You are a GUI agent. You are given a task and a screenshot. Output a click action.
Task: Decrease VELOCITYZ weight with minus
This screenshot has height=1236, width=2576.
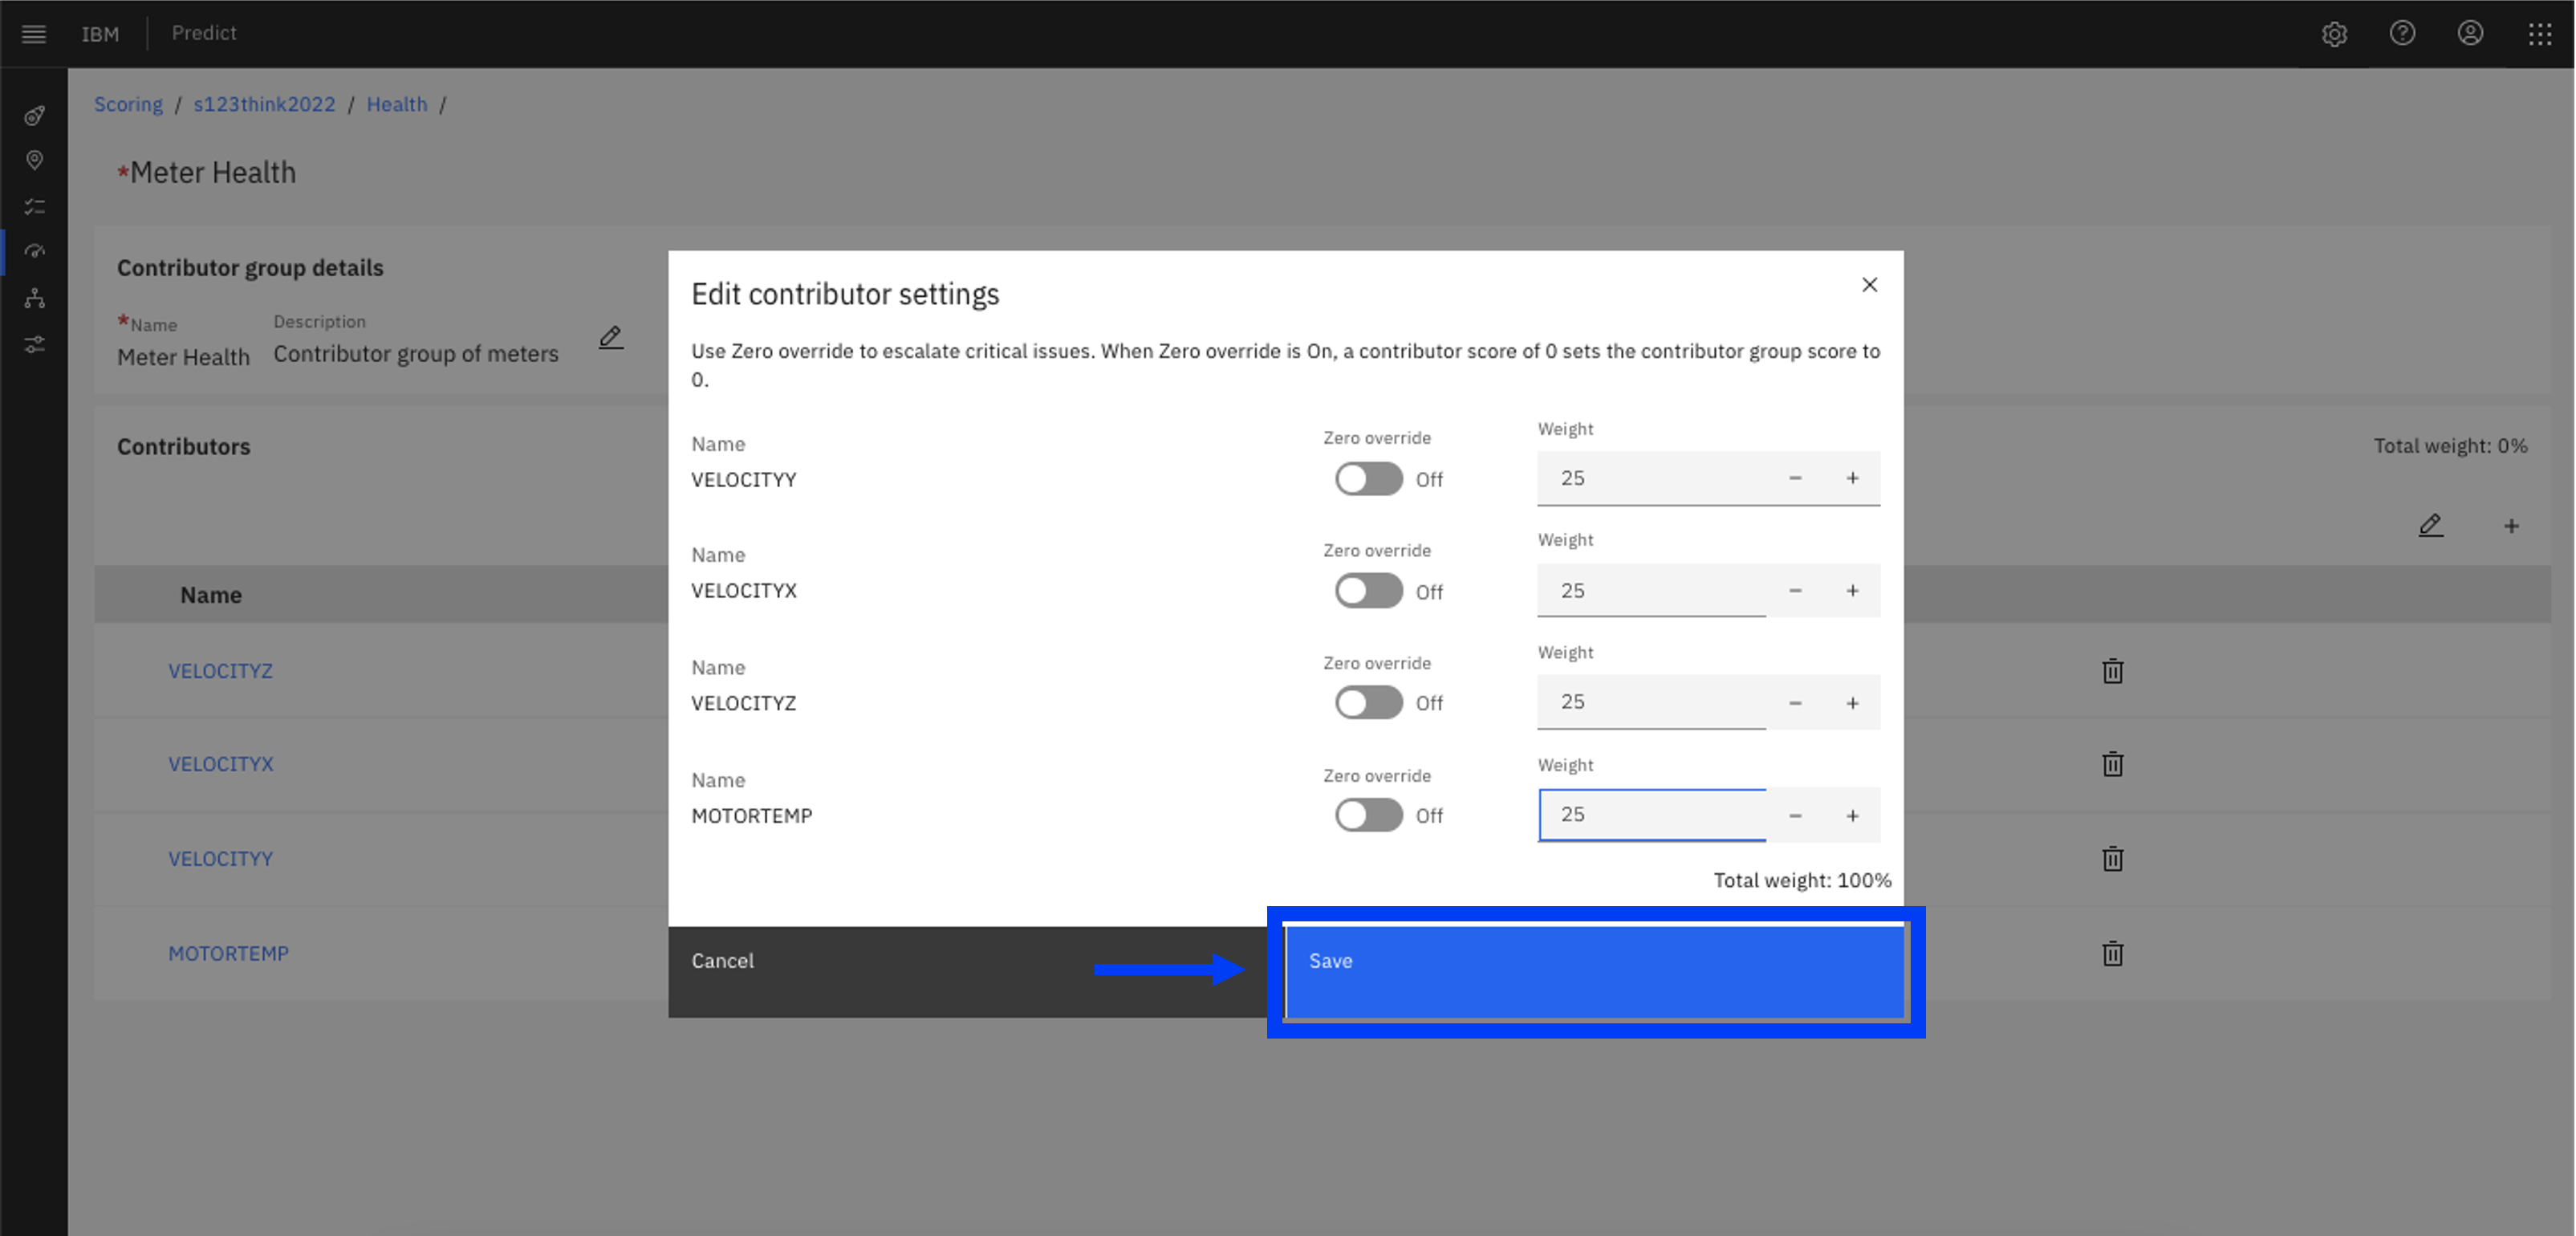pos(1795,703)
